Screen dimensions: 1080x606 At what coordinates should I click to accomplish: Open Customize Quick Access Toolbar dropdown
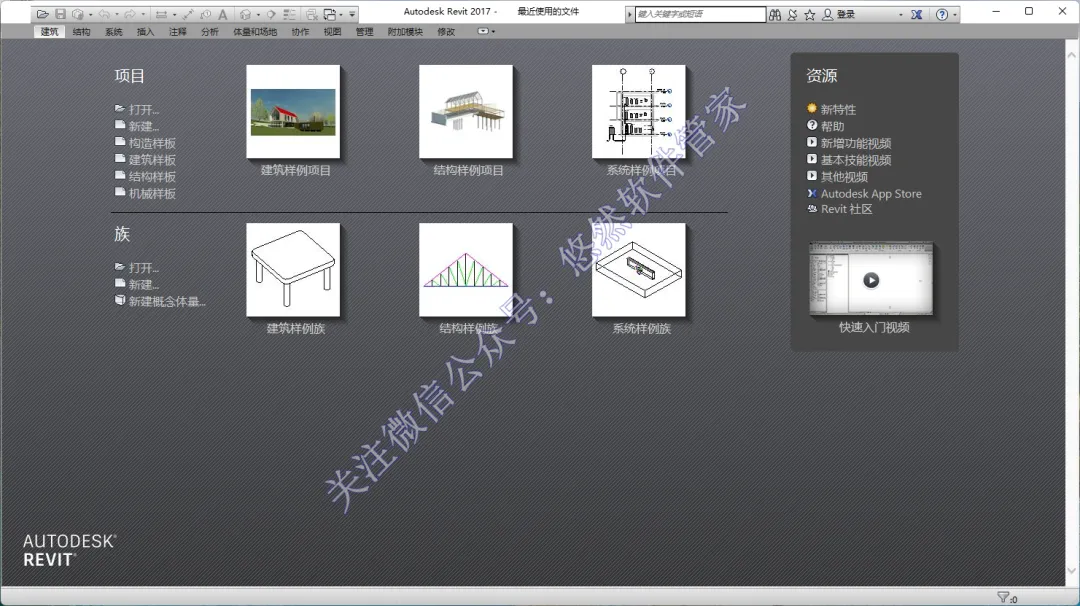pyautogui.click(x=352, y=14)
